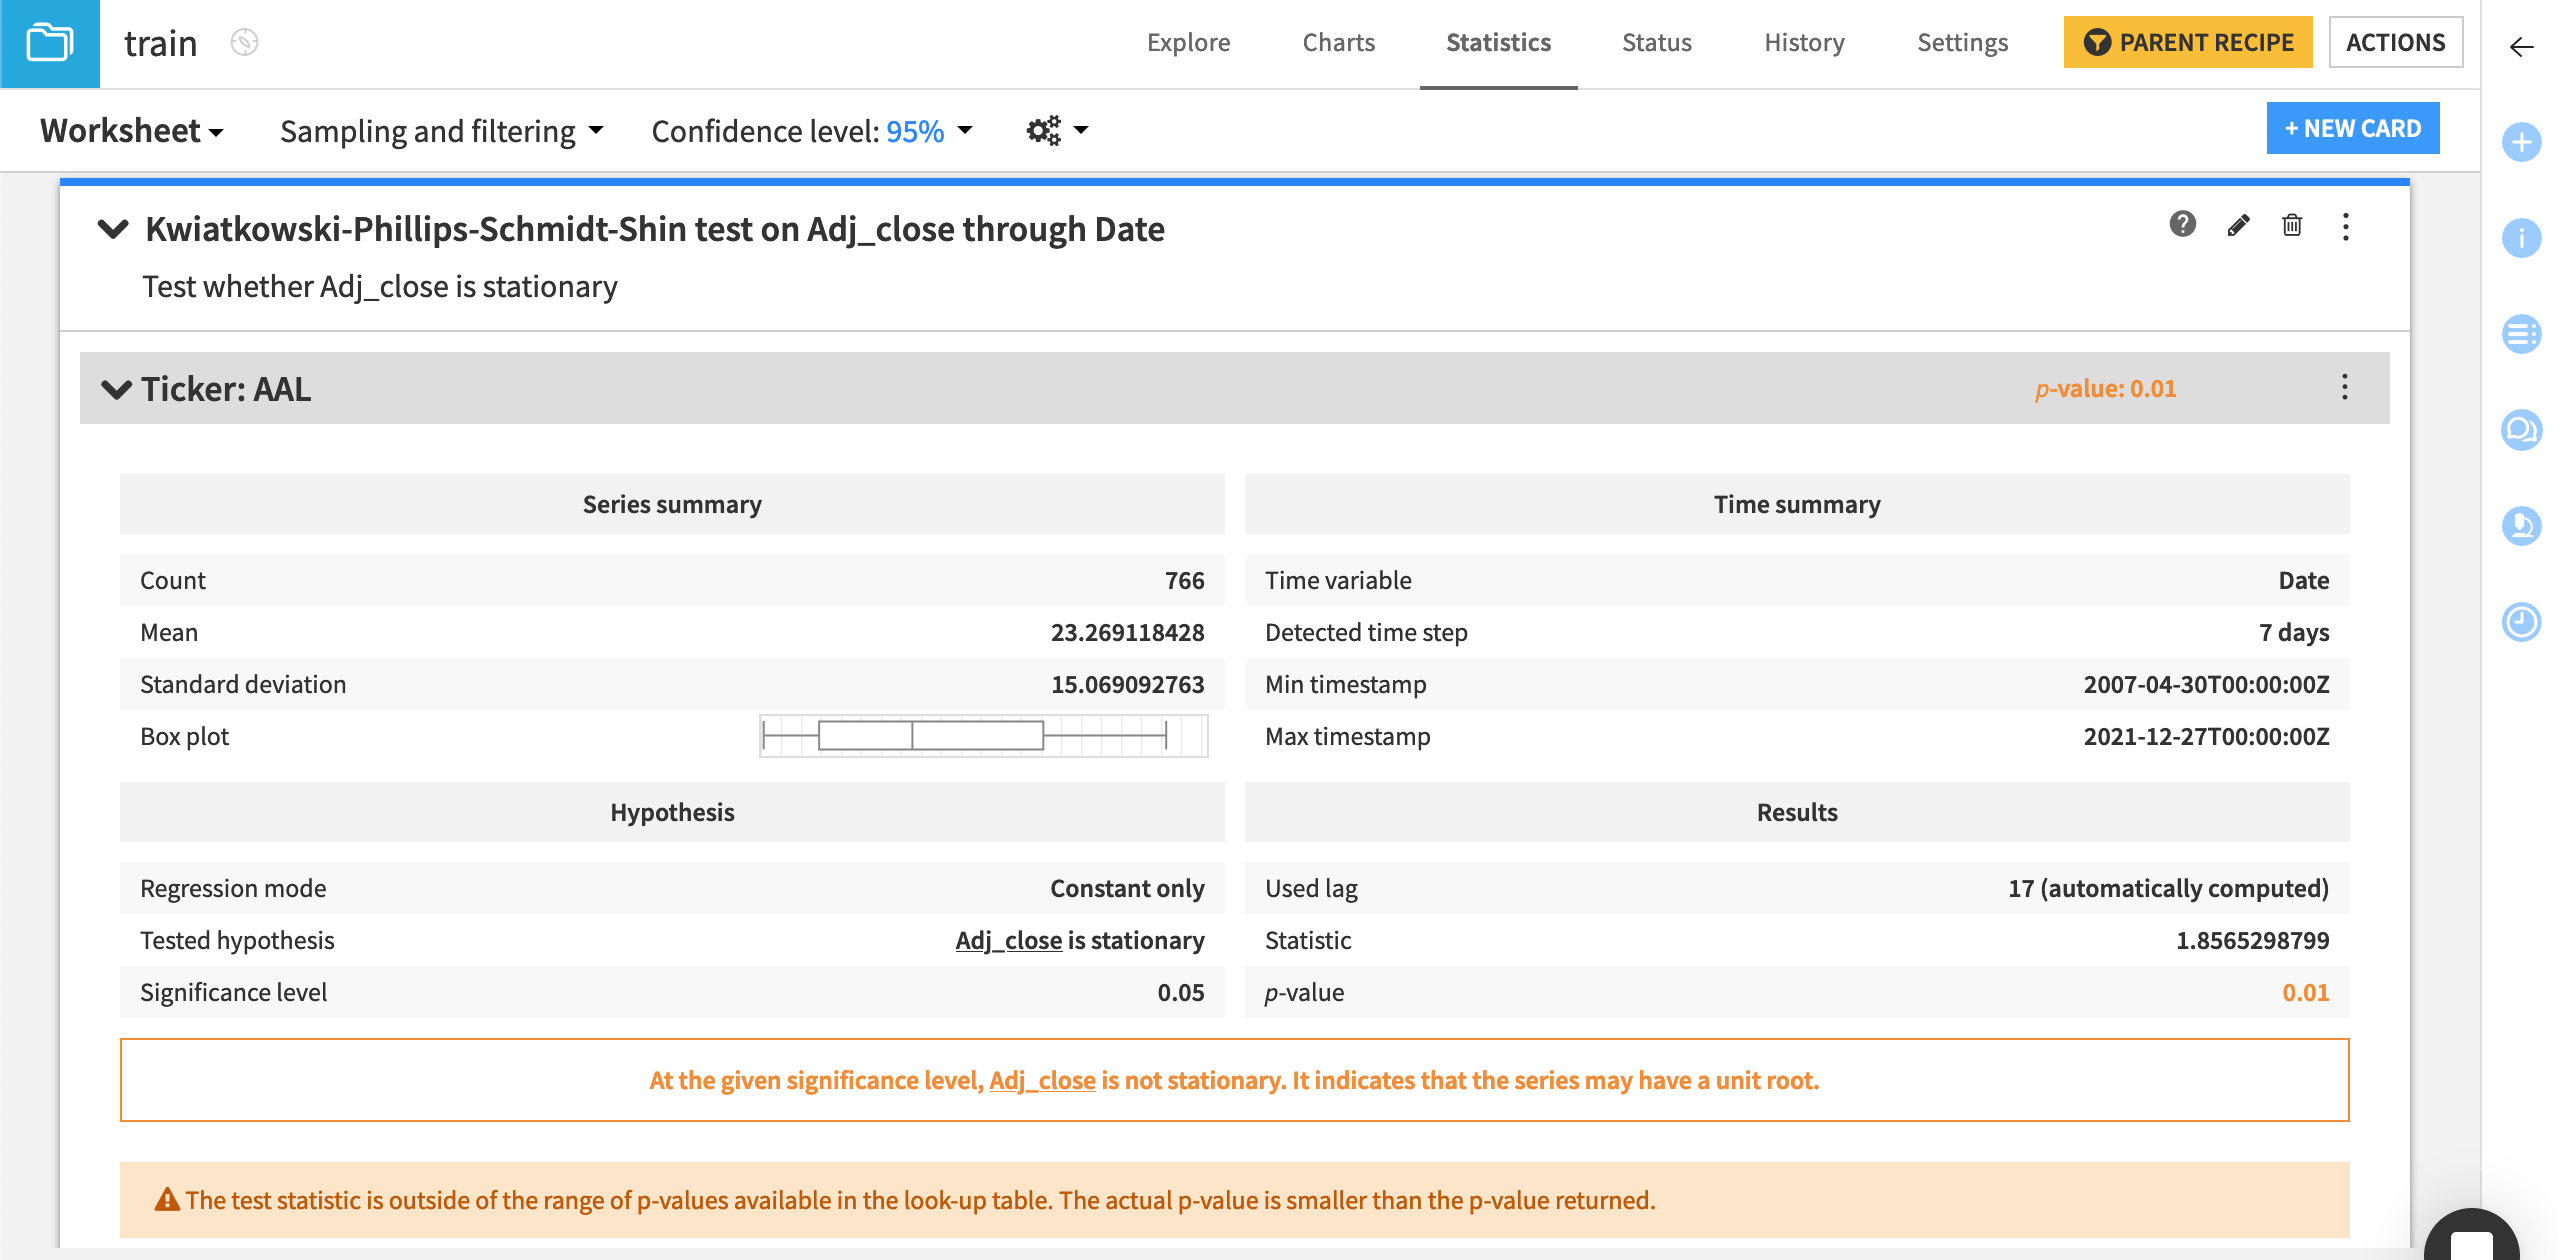
Task: Open the Discussions panel icon in the sidebar
Action: pos(2521,429)
